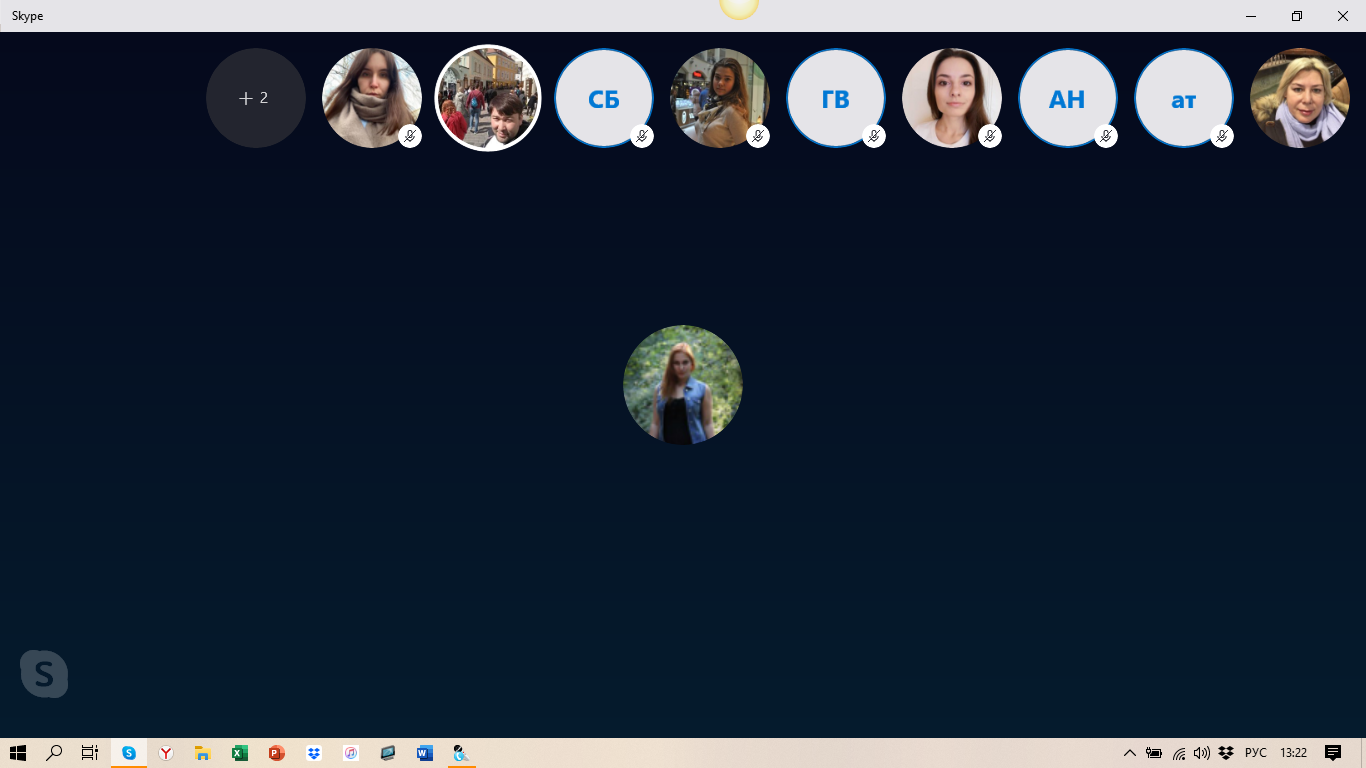Click the muted mic badge on АН

pos(1106,136)
